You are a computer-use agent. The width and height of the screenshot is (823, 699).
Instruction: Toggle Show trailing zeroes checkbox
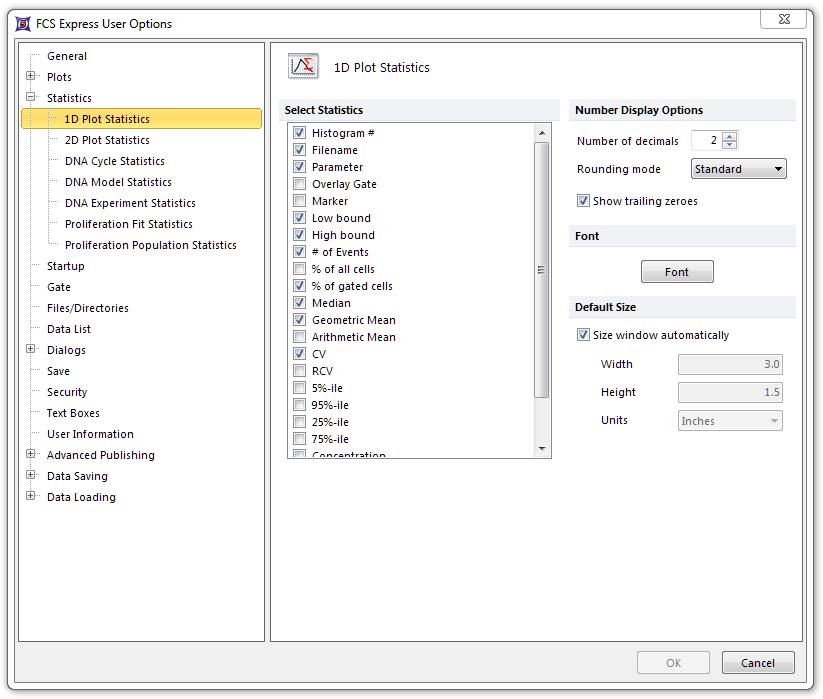coord(584,201)
